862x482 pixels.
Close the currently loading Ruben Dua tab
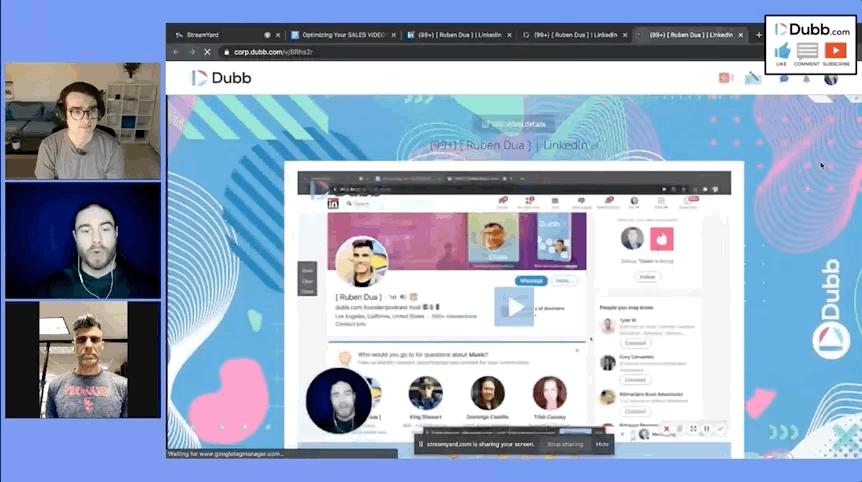pyautogui.click(x=741, y=35)
